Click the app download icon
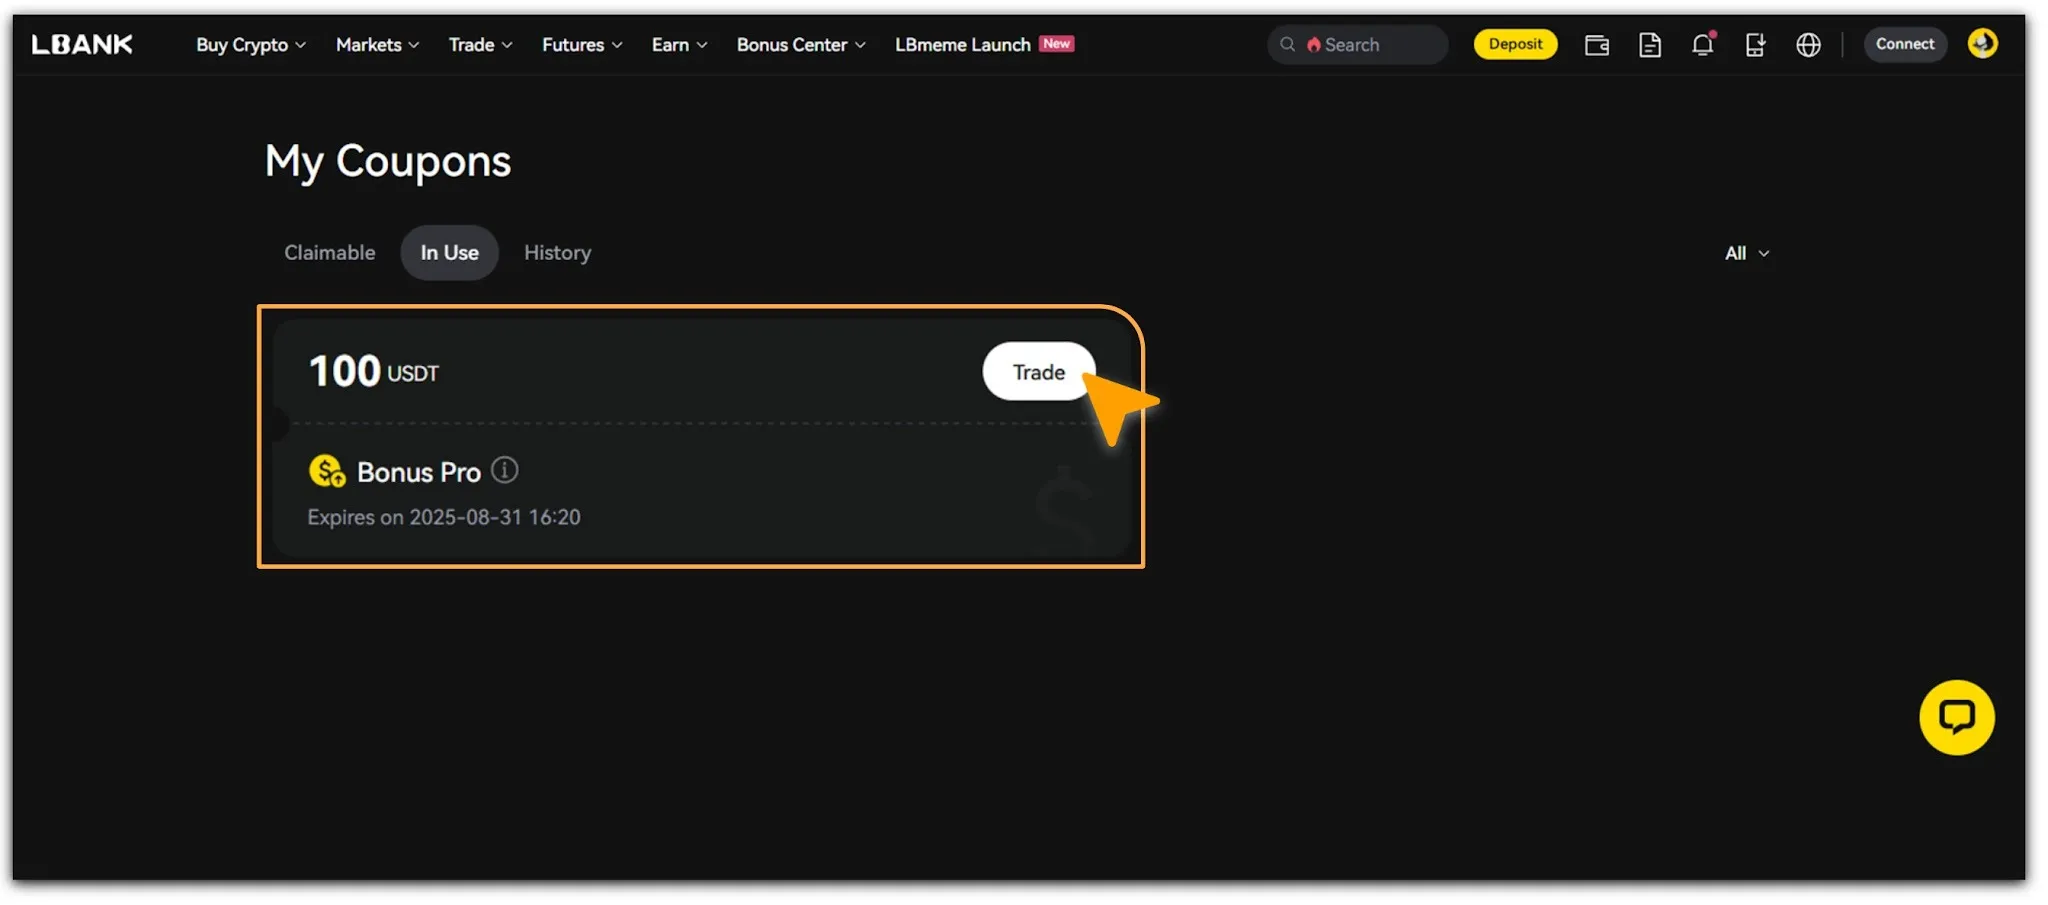This screenshot has width=2048, height=905. pyautogui.click(x=1755, y=45)
